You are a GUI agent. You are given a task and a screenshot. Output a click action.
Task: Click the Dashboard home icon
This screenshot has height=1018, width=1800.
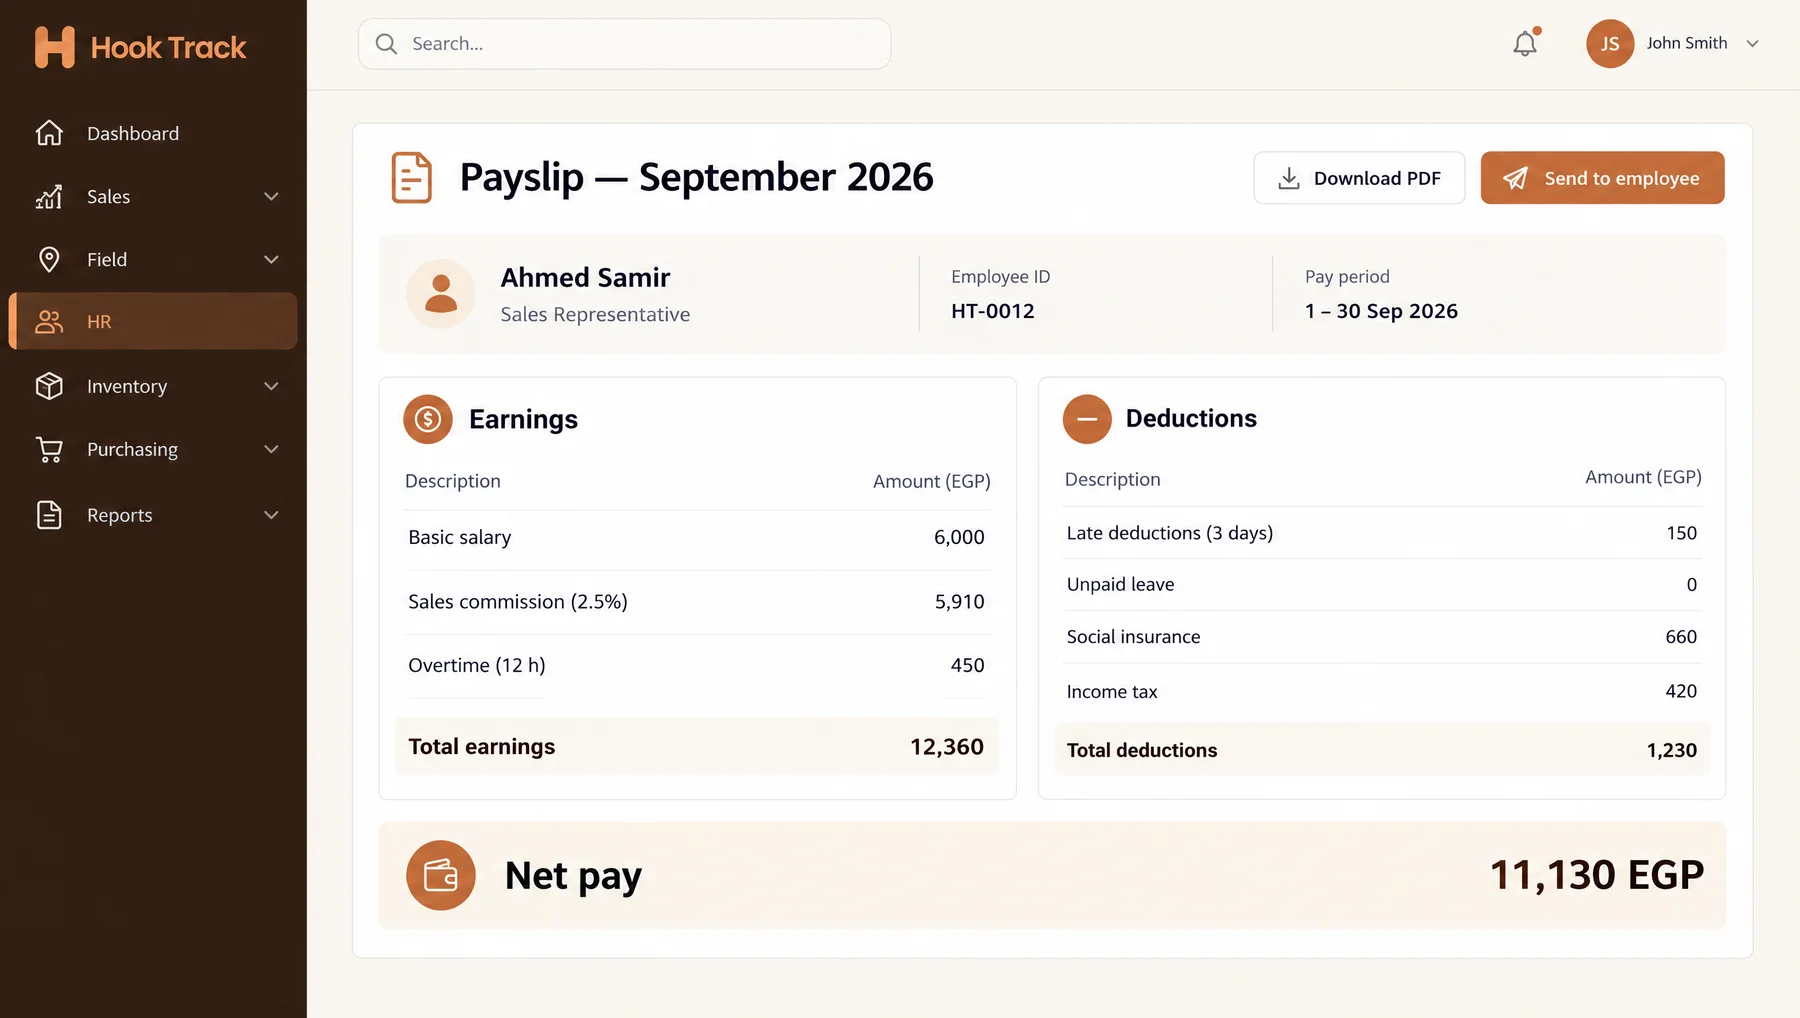point(49,133)
